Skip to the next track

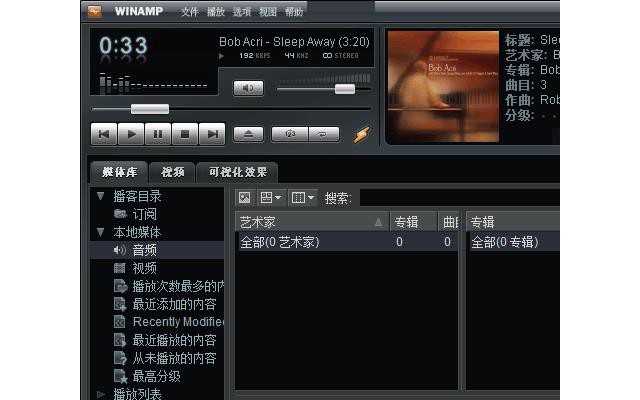[212, 134]
